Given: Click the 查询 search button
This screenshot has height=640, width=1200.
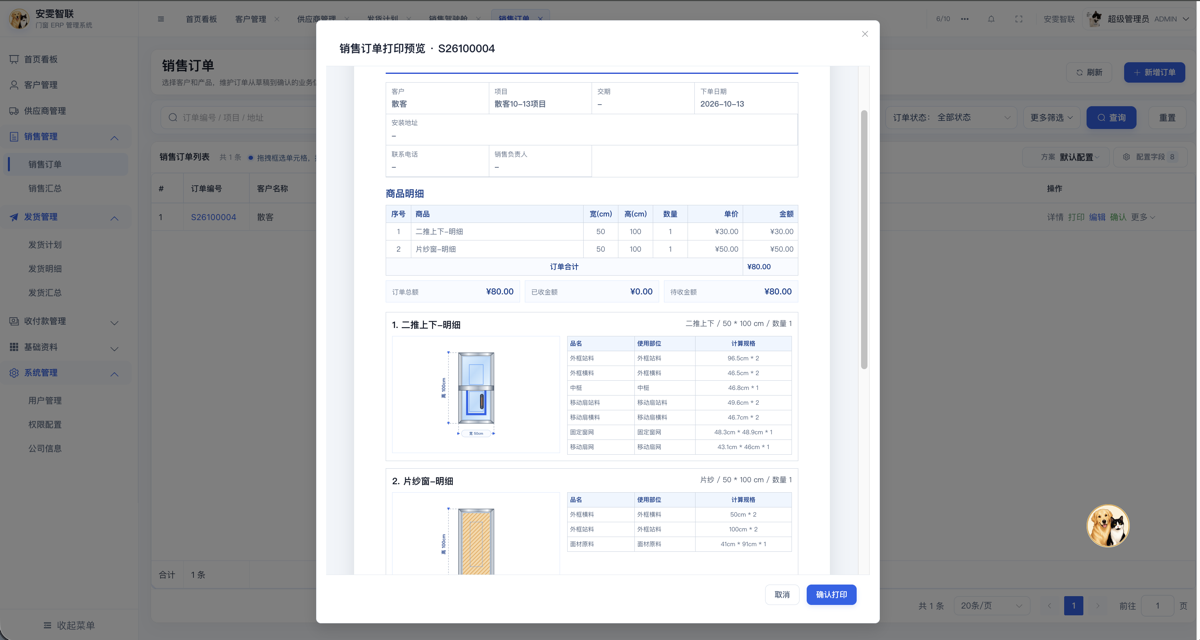Looking at the screenshot, I should (x=1112, y=118).
